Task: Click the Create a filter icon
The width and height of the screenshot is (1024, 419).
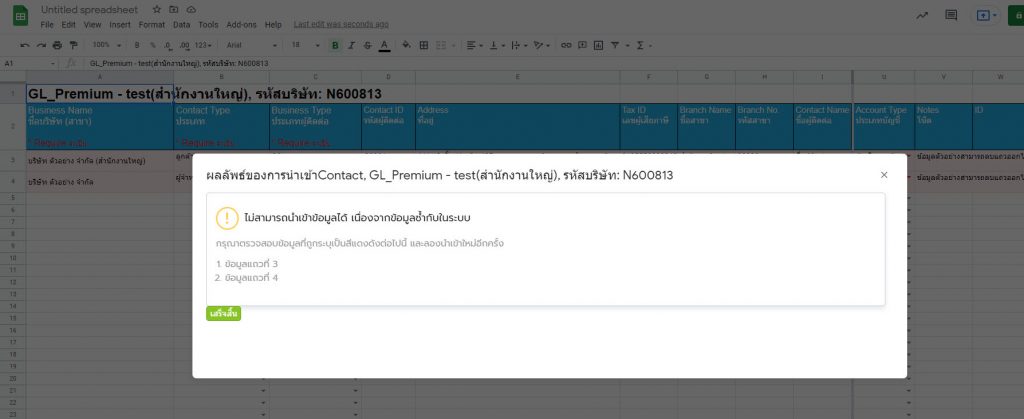Action: pyautogui.click(x=615, y=45)
